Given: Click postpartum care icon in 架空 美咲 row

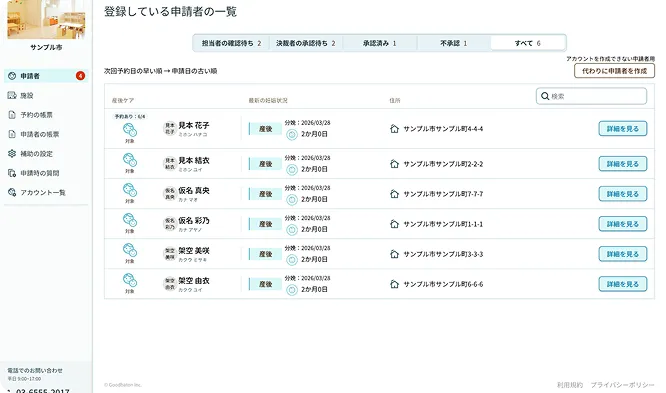Looking at the screenshot, I should (130, 250).
